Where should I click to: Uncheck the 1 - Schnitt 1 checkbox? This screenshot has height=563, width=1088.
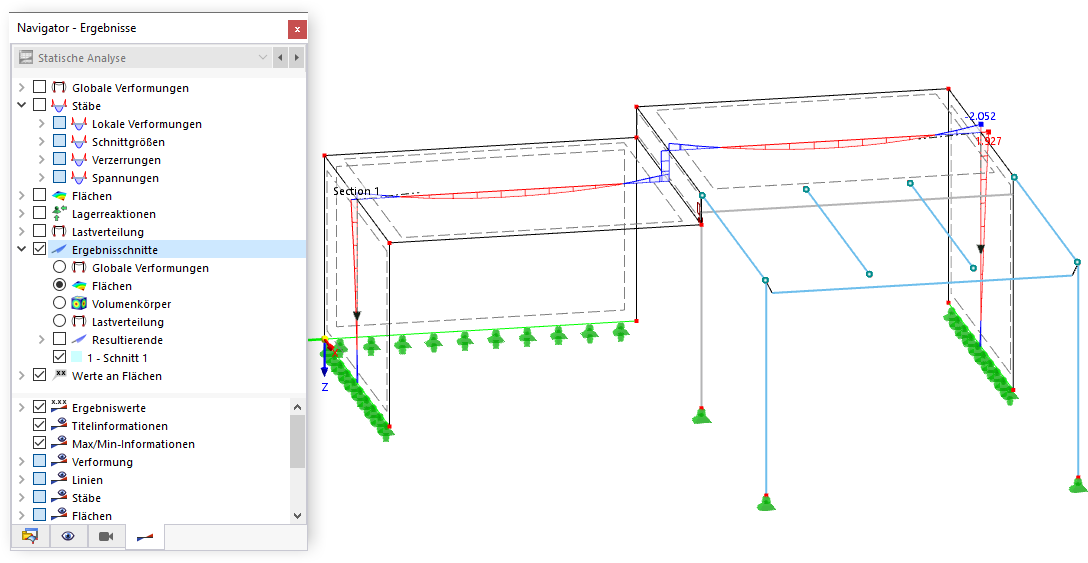pyautogui.click(x=60, y=358)
